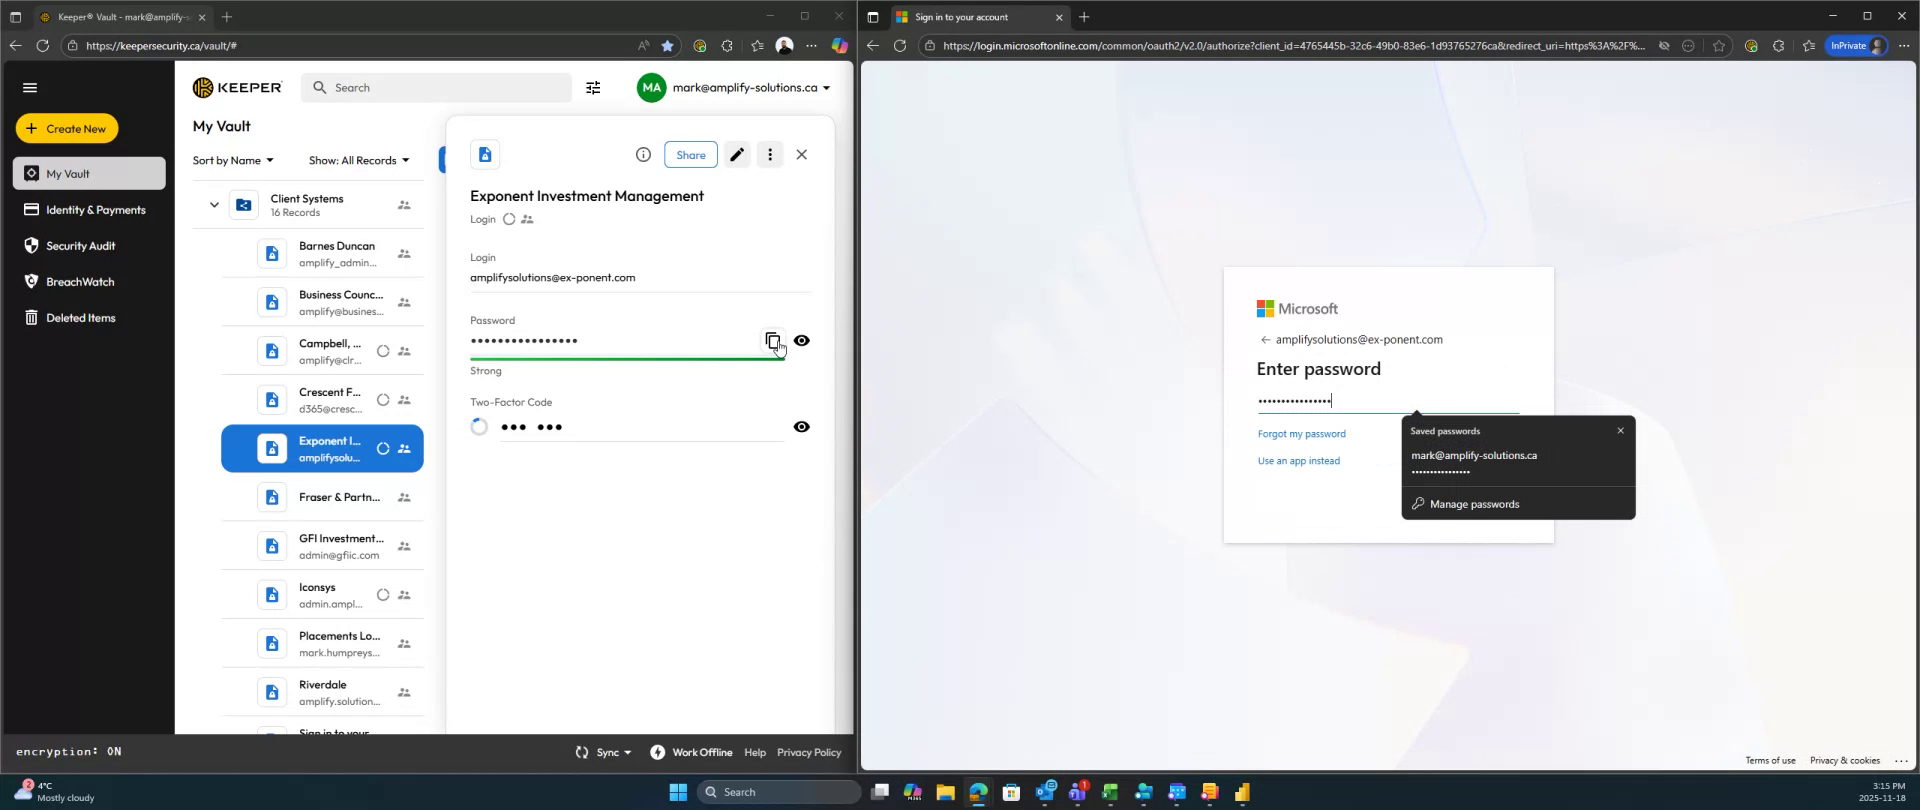Open Help link in Keeper footer

pyautogui.click(x=755, y=753)
